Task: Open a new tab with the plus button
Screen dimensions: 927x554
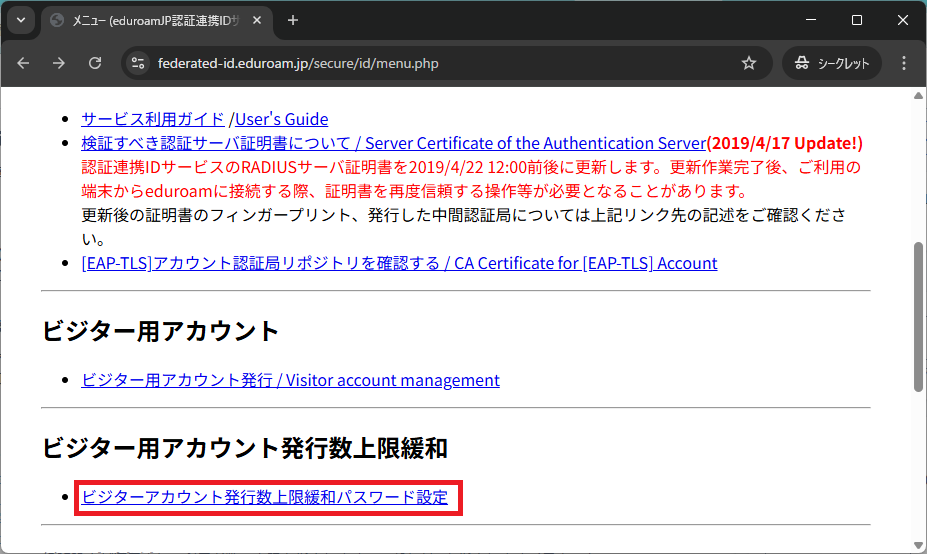Action: tap(293, 20)
